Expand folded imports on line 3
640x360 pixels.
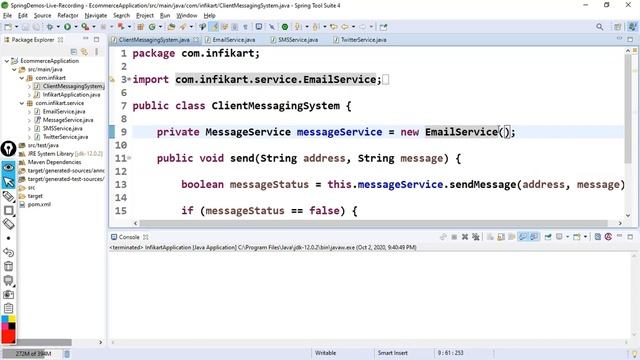tap(129, 79)
